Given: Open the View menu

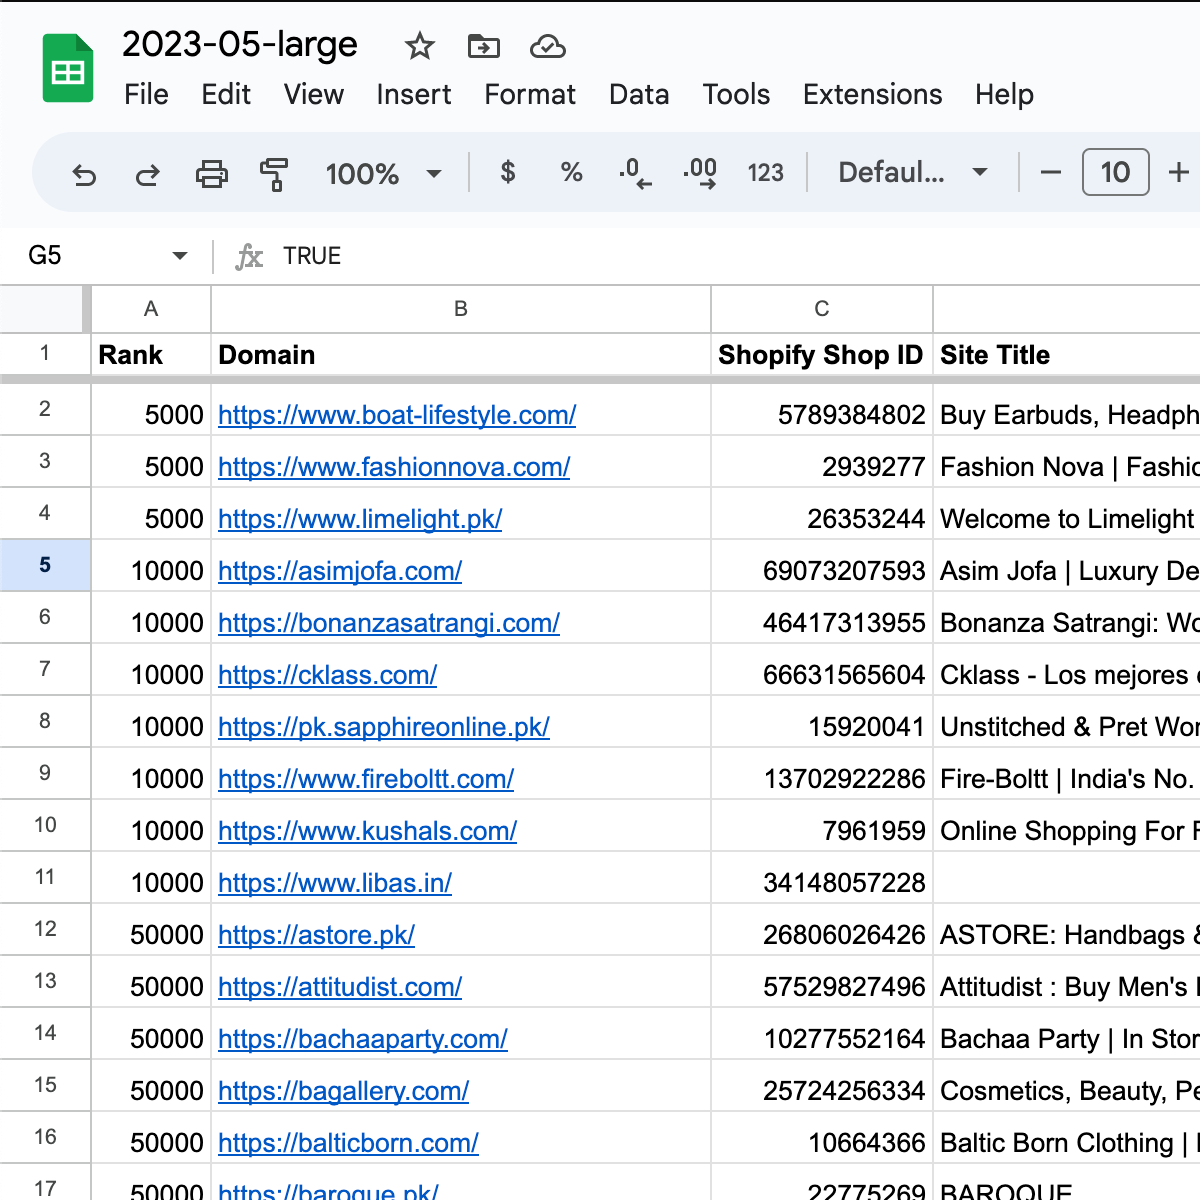Looking at the screenshot, I should coord(314,94).
